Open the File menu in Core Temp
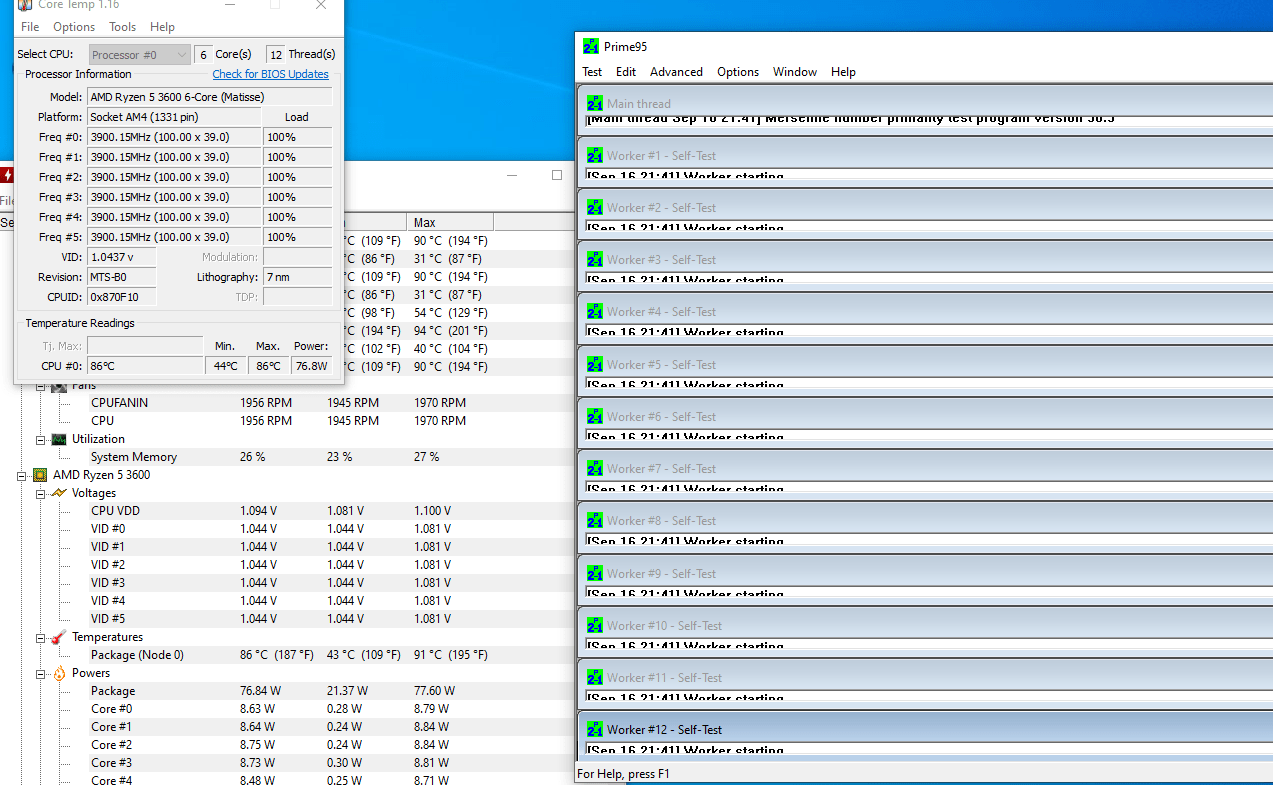Image resolution: width=1273 pixels, height=785 pixels. pyautogui.click(x=30, y=27)
